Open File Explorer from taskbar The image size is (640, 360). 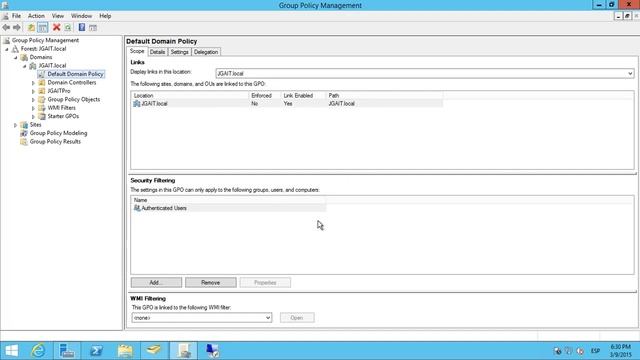click(125, 351)
